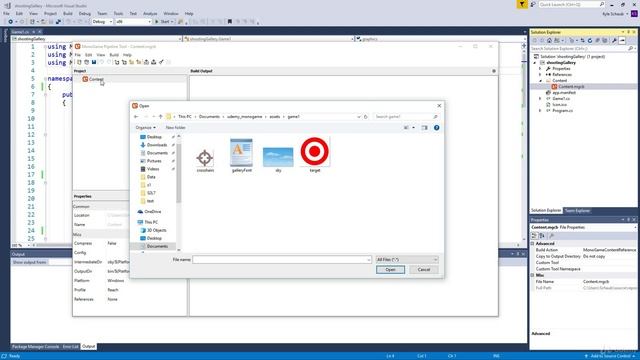Open Visual Studio Tools menu
The height and width of the screenshot is (360, 640).
point(118,13)
